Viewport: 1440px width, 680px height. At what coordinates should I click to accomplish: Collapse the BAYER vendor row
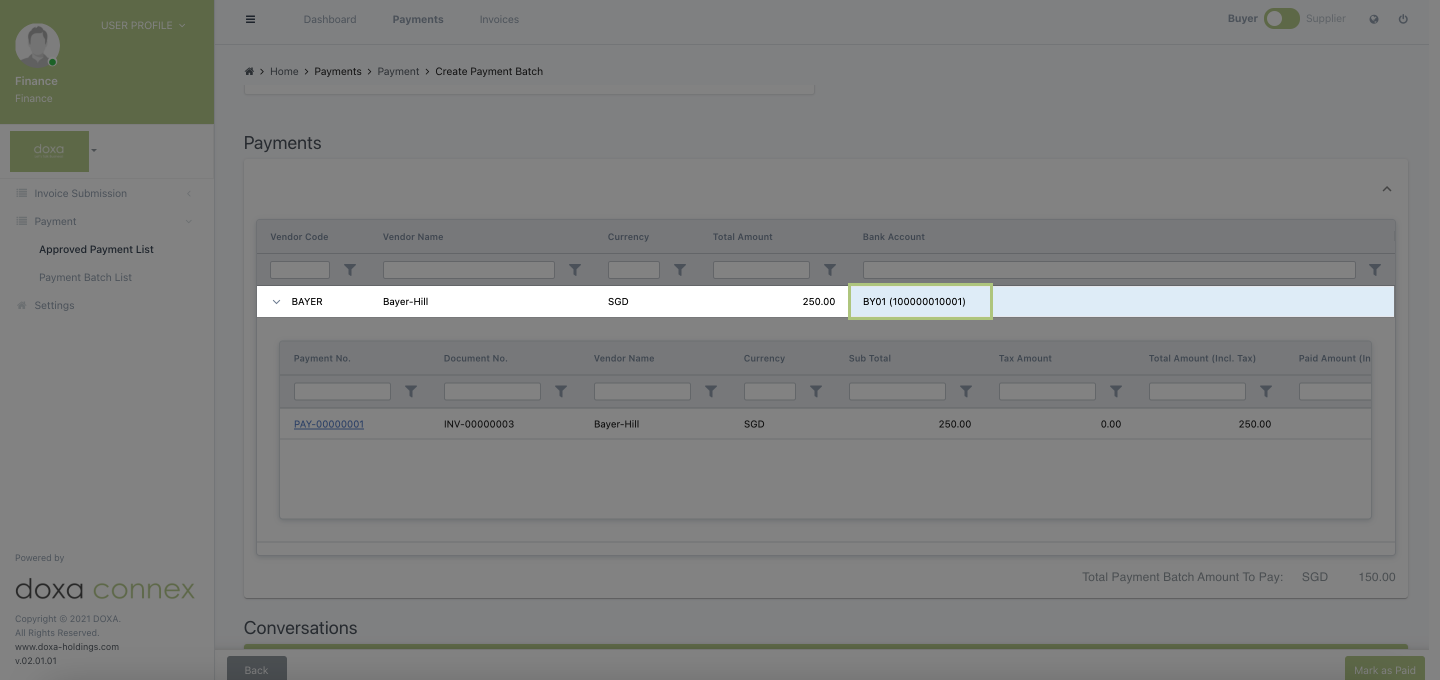point(277,302)
